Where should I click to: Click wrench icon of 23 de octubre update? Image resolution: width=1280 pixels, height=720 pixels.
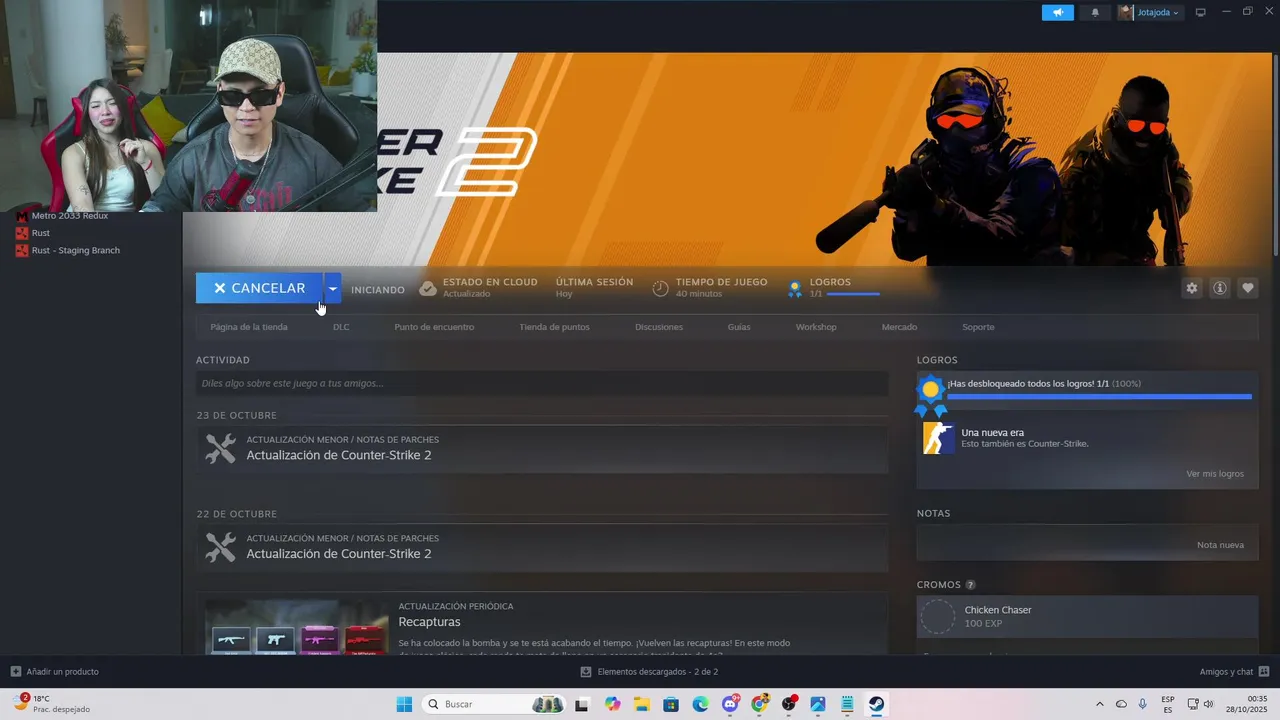220,448
